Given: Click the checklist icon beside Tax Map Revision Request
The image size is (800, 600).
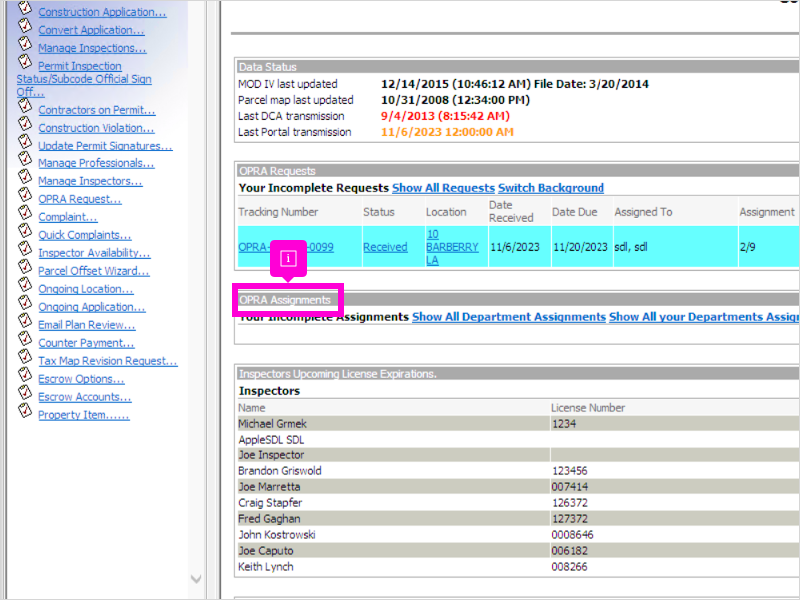Looking at the screenshot, I should pyautogui.click(x=25, y=356).
